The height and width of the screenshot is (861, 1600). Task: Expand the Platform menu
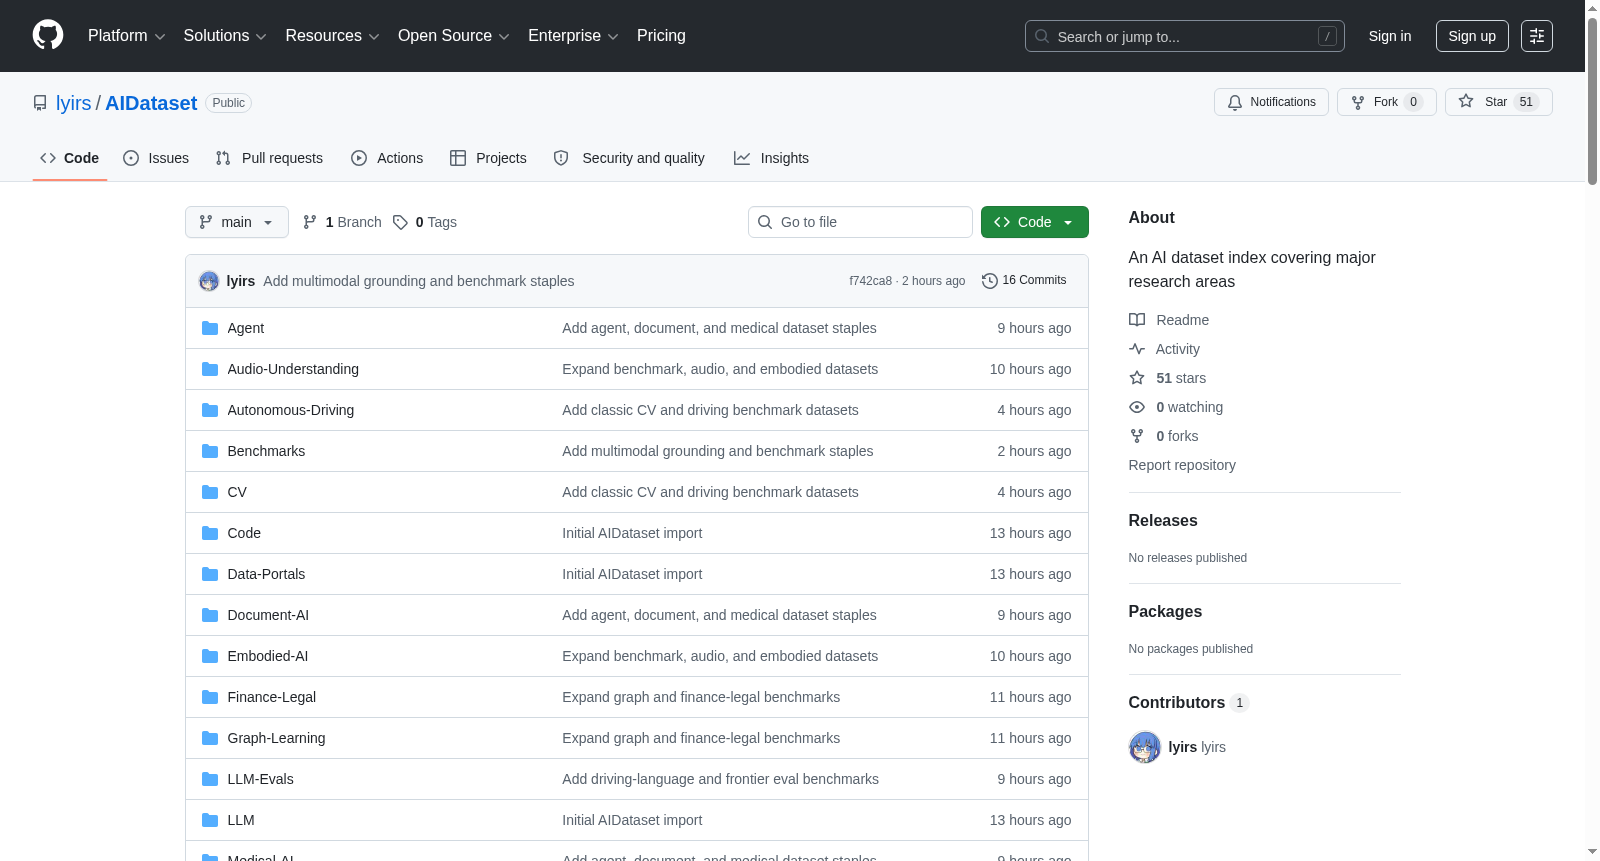[x=126, y=36]
